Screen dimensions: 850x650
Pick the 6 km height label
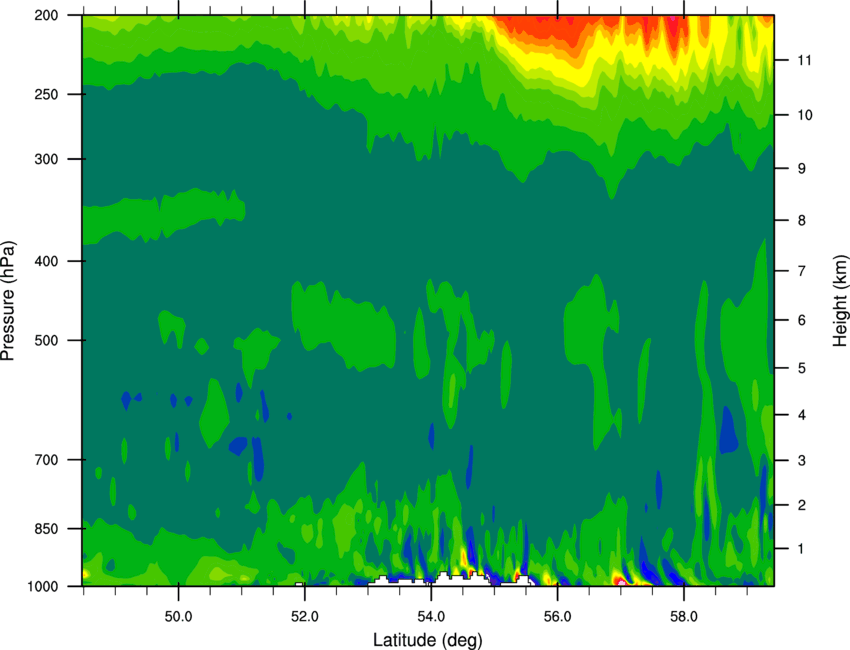tap(802, 320)
